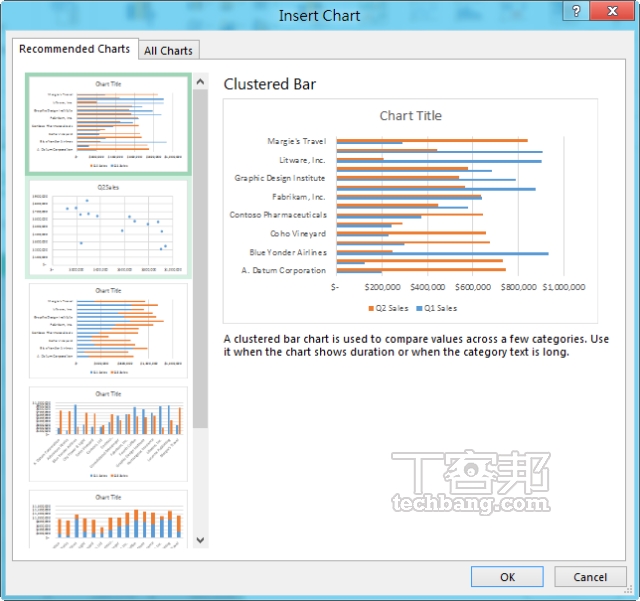Click the Q2 Sales legend entry

[x=388, y=308]
